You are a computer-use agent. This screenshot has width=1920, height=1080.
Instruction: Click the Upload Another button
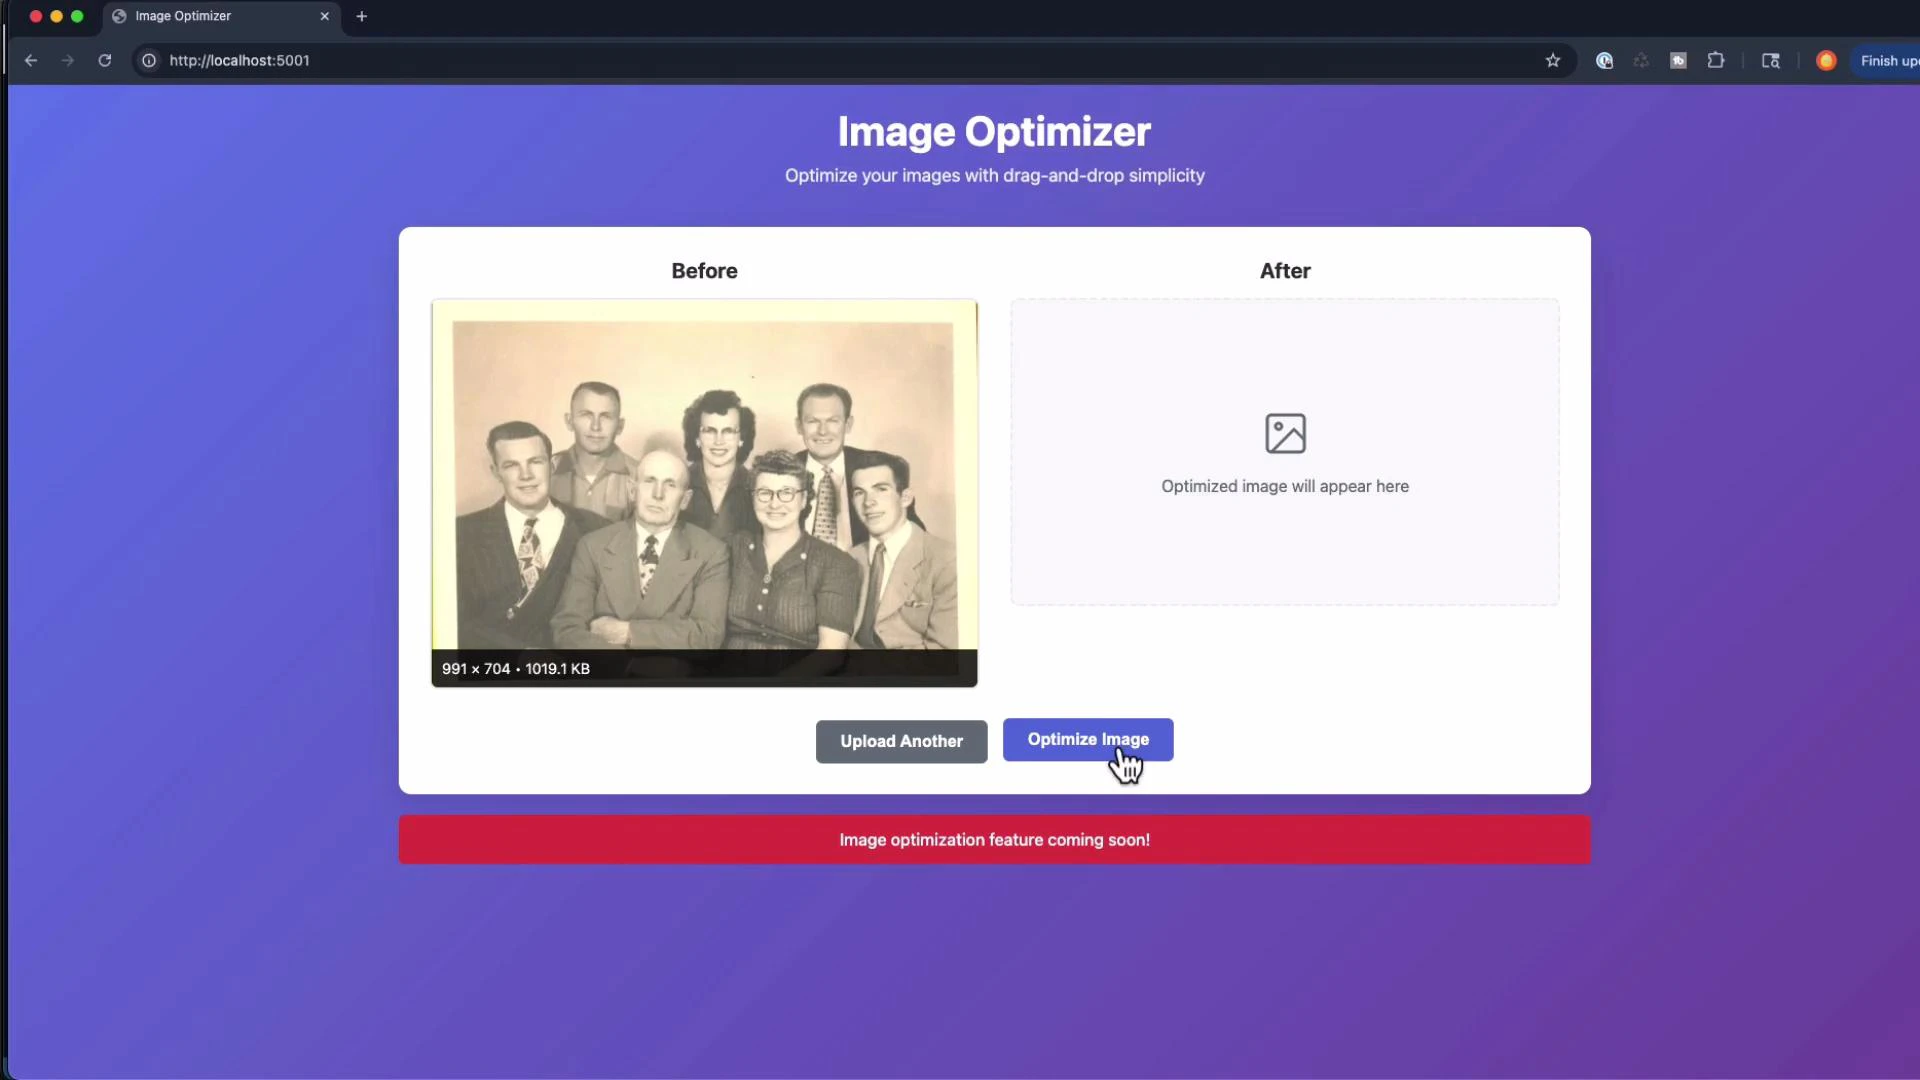click(x=900, y=741)
